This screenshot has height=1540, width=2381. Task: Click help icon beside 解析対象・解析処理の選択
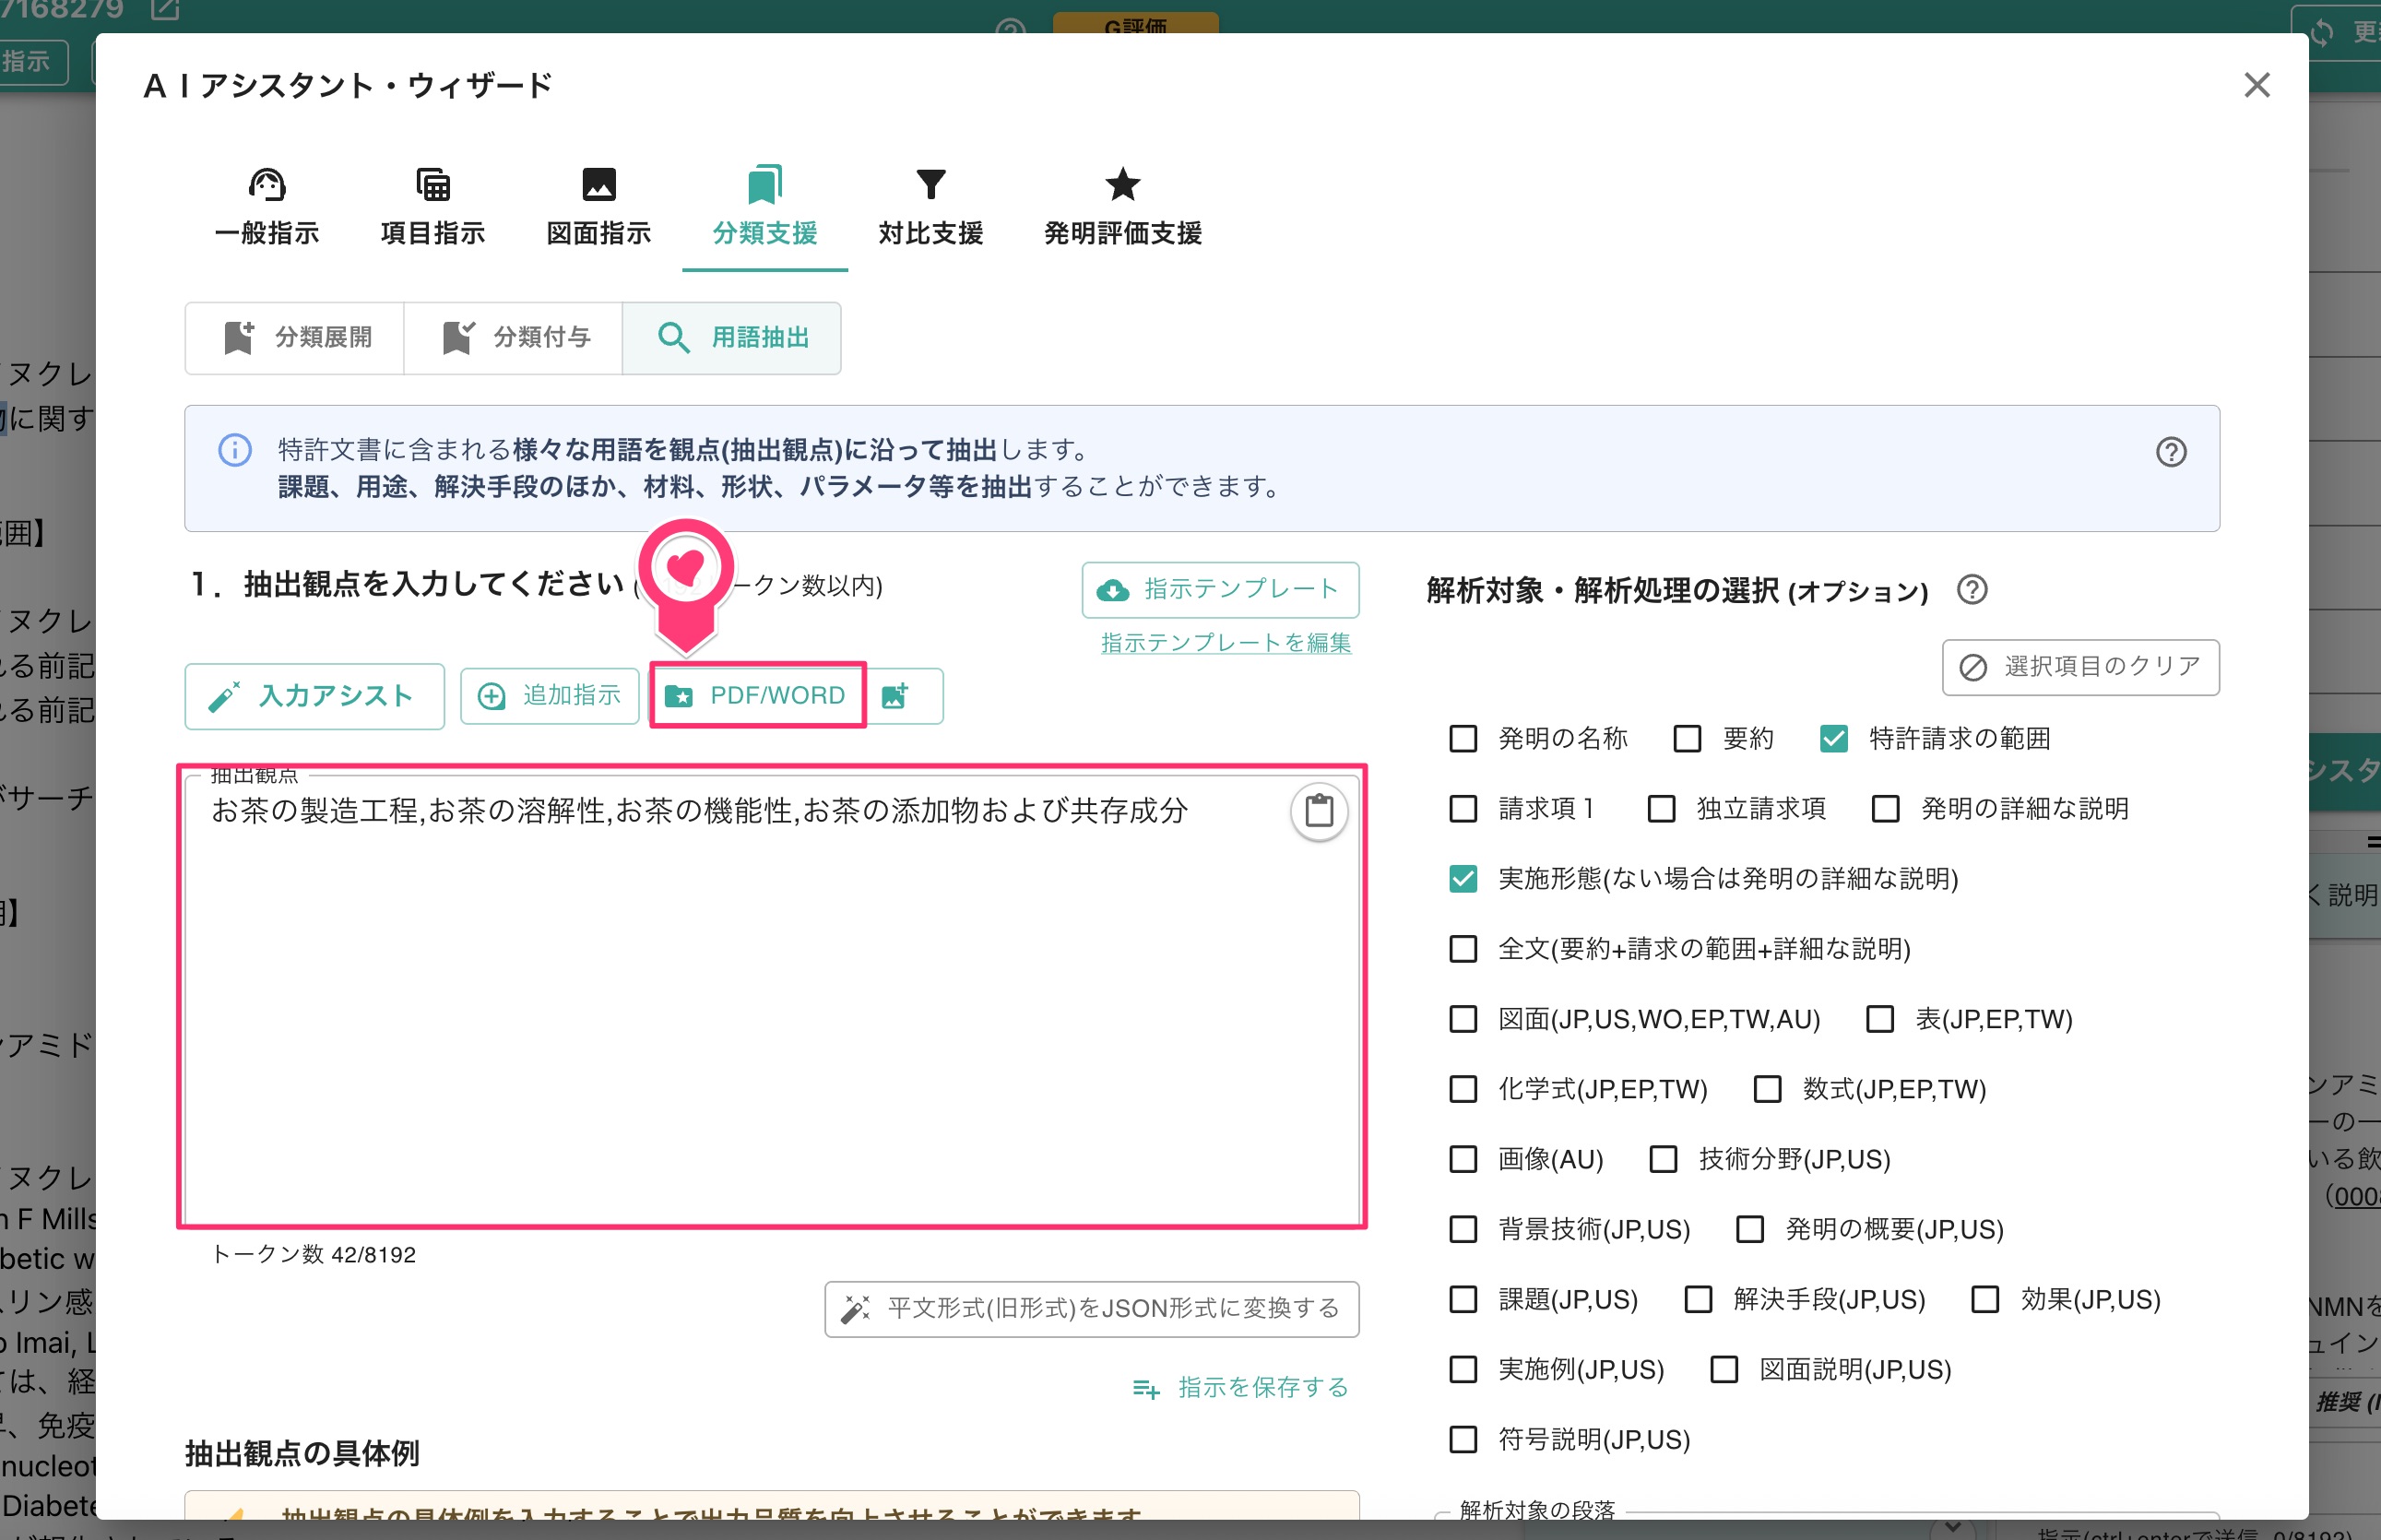click(1972, 589)
